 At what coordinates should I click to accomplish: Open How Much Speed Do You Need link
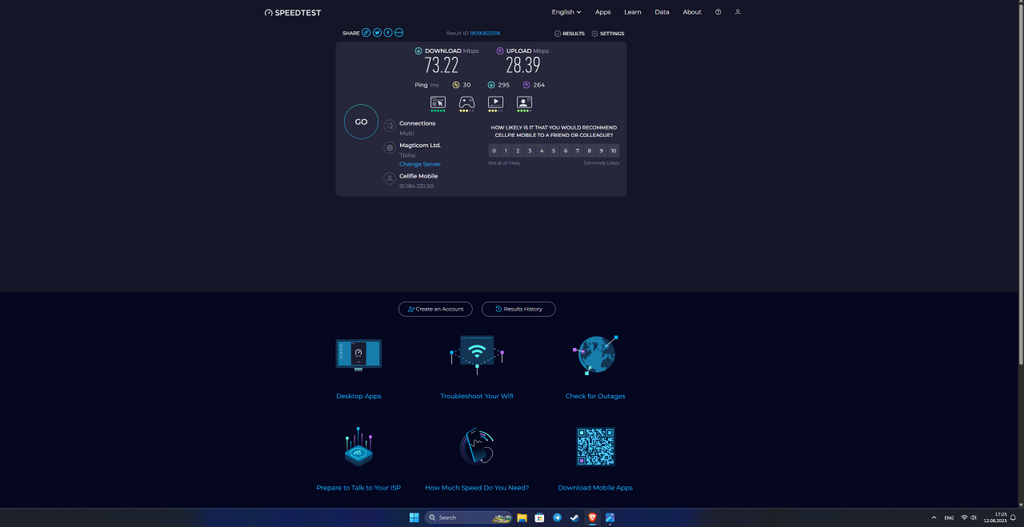(x=477, y=488)
